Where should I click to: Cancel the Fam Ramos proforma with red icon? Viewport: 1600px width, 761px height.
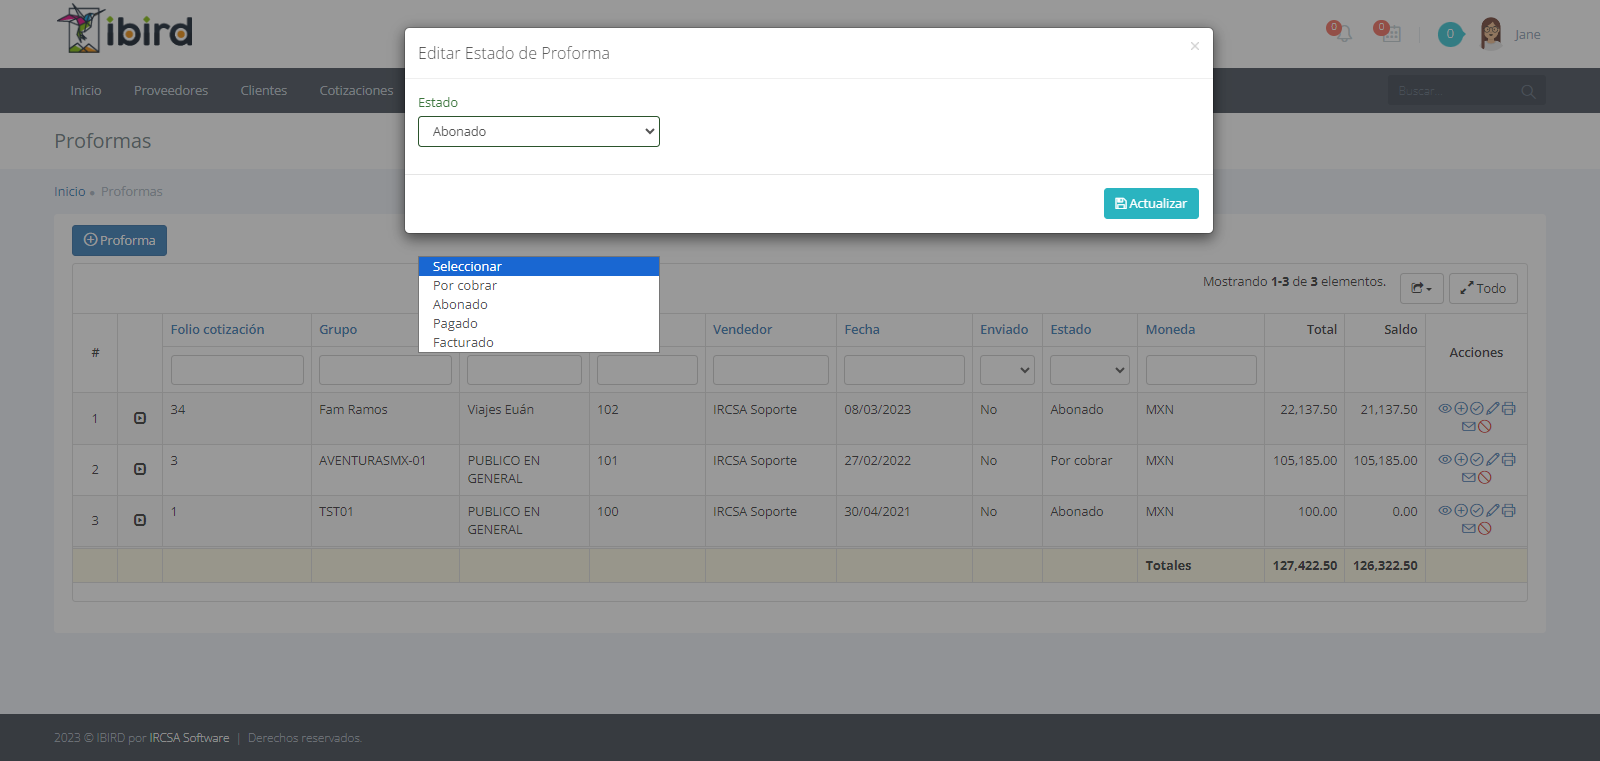1485,426
